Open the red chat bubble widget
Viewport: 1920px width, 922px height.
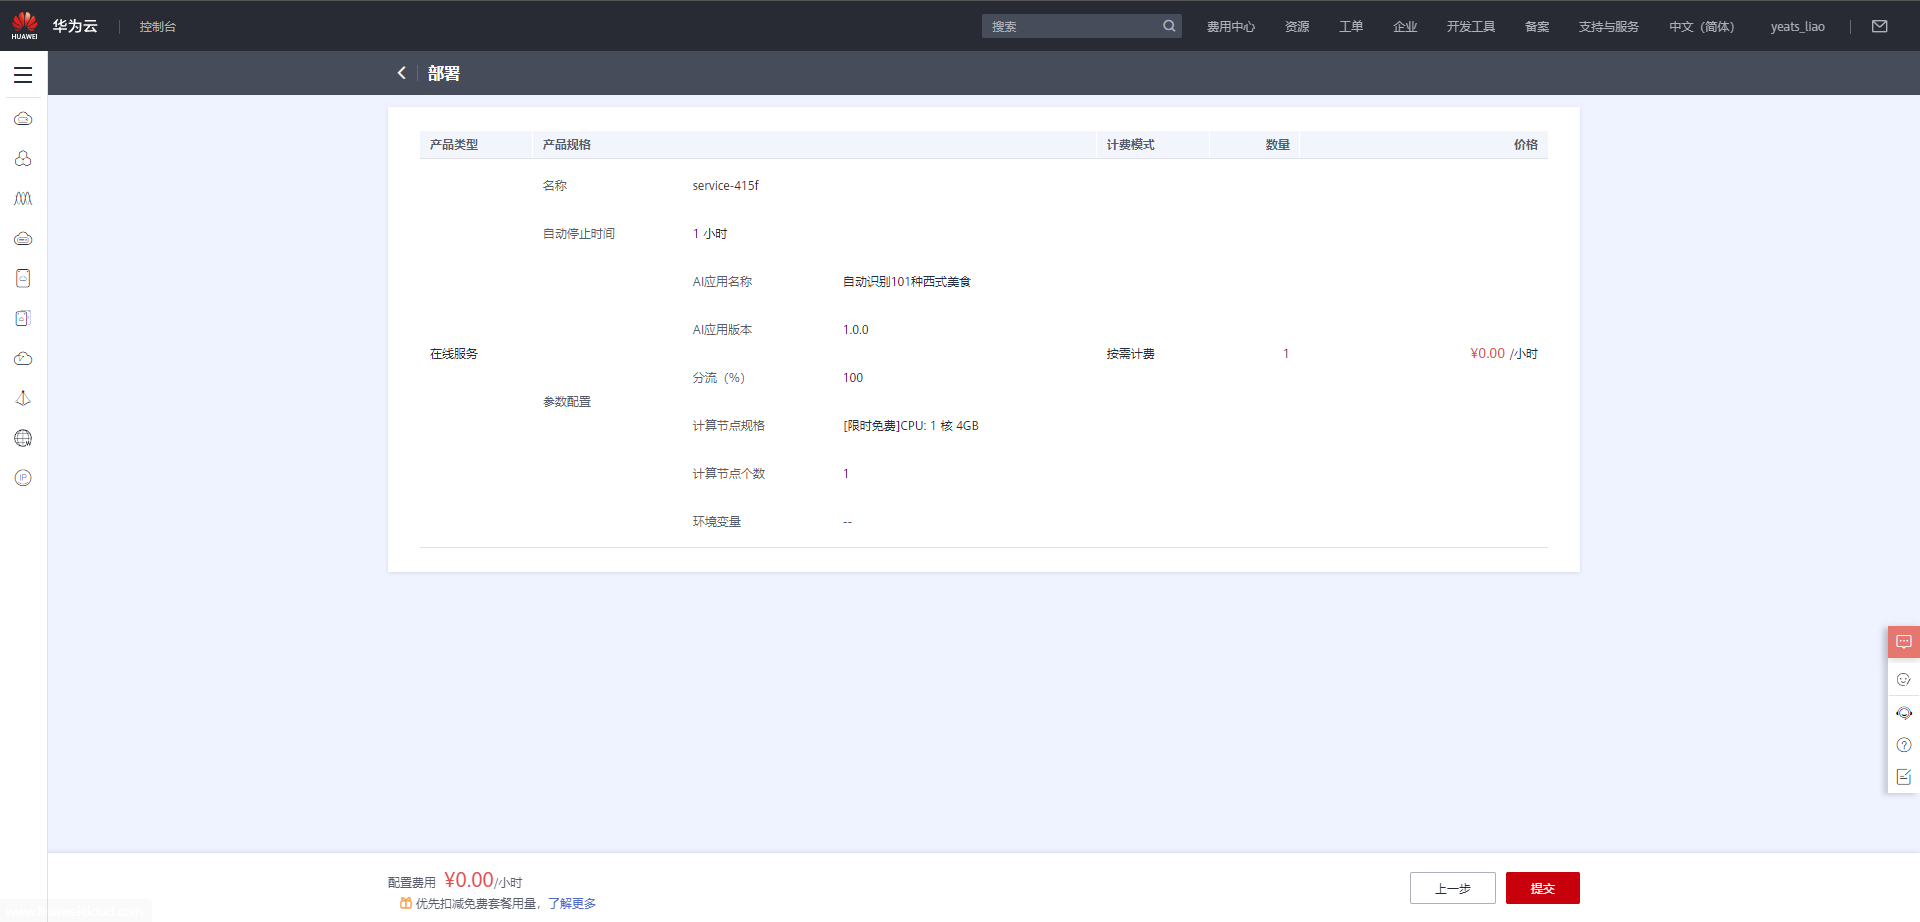(1904, 642)
